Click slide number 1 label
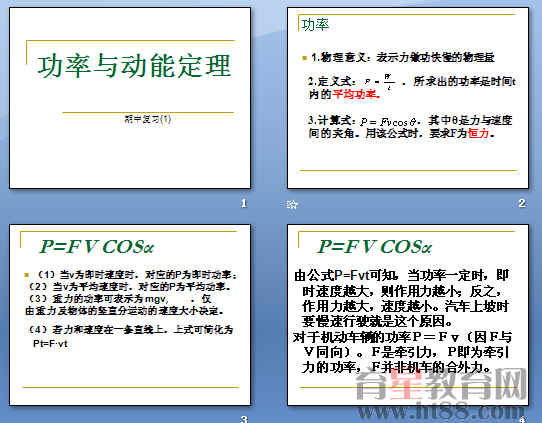The image size is (542, 423). 244,203
